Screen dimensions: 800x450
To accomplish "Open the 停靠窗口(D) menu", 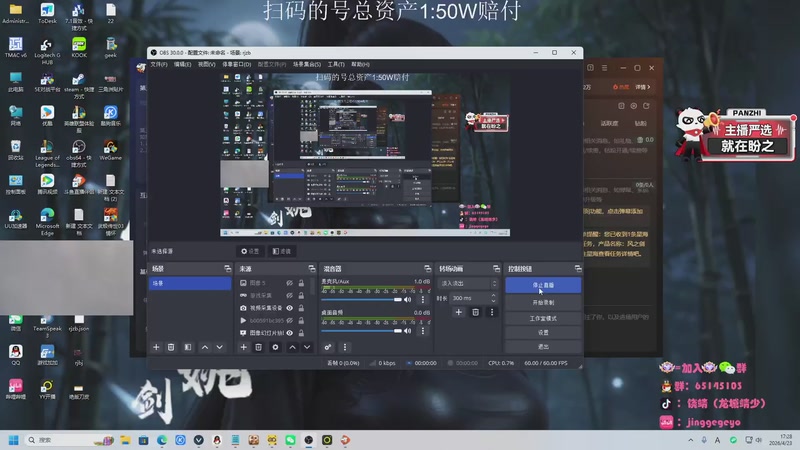I will [237, 64].
